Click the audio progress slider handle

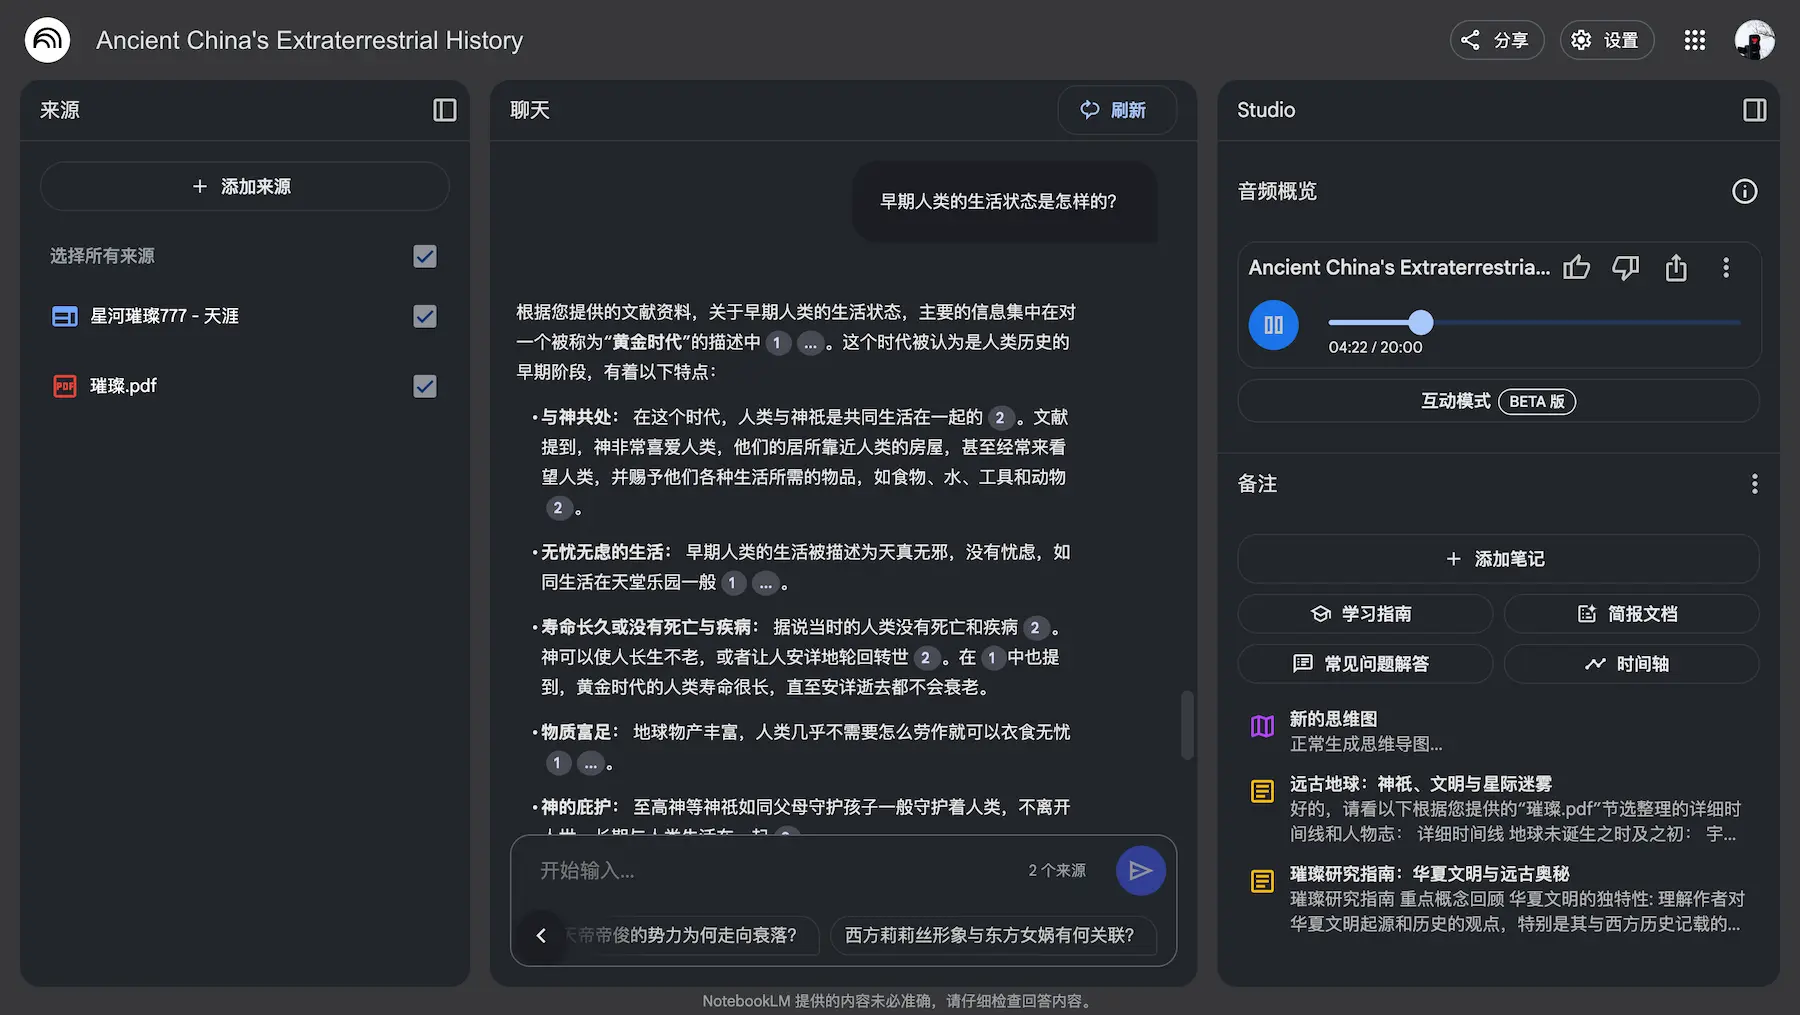point(1420,322)
